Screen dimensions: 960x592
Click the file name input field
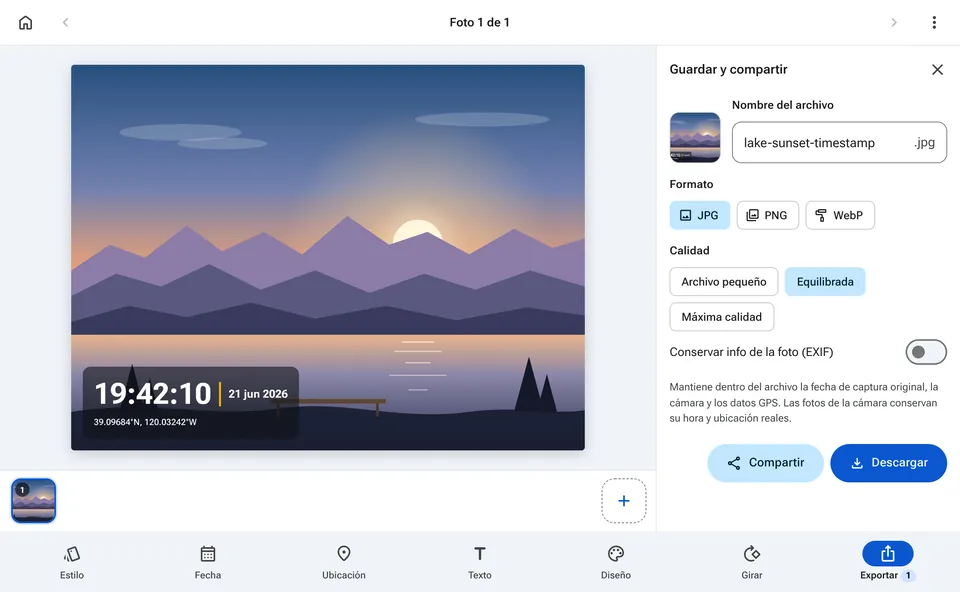coord(839,142)
